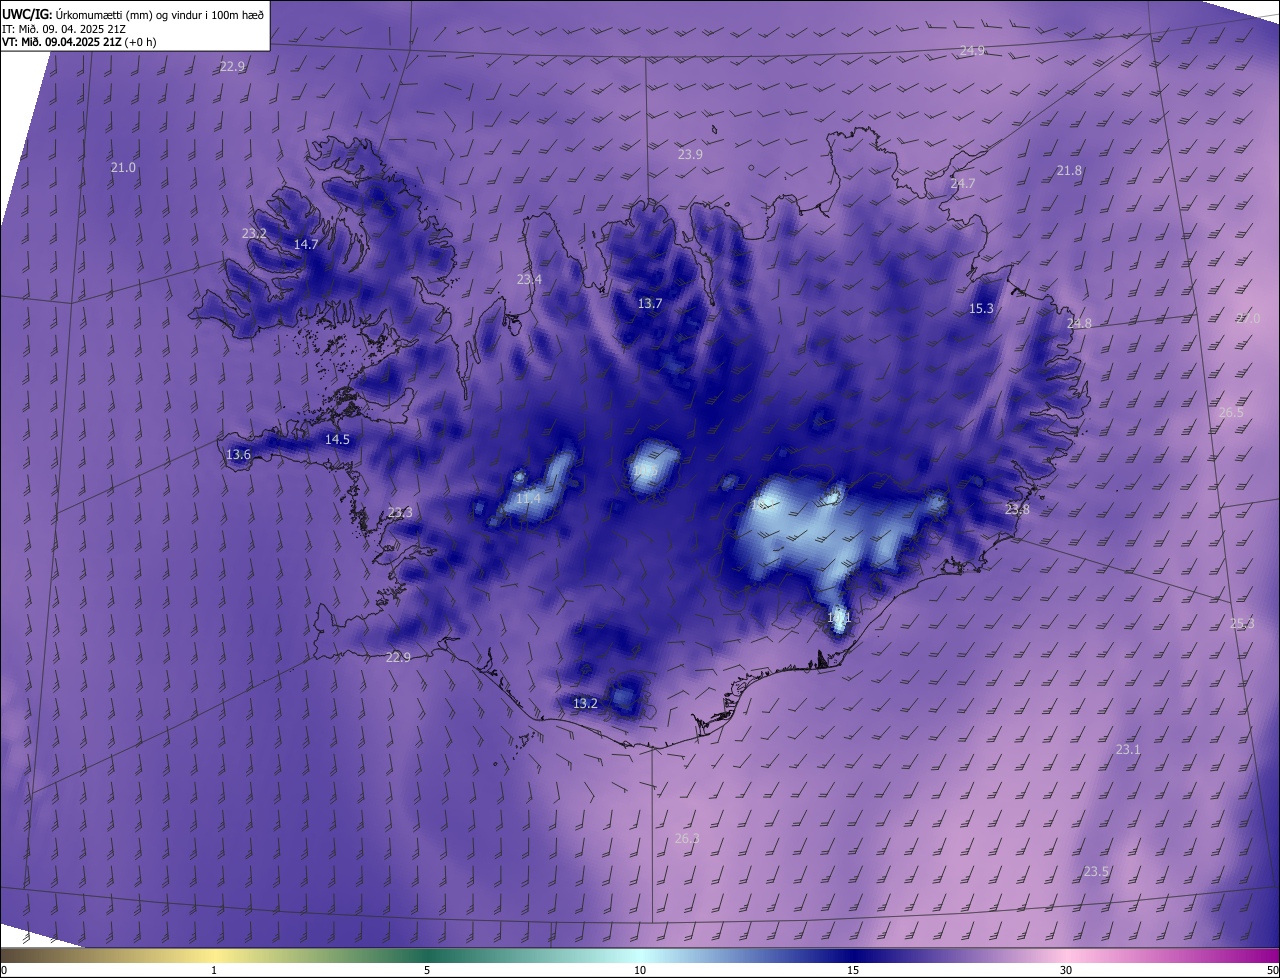This screenshot has width=1280, height=978.
Task: Click the color scale label 10
Action: coord(640,971)
